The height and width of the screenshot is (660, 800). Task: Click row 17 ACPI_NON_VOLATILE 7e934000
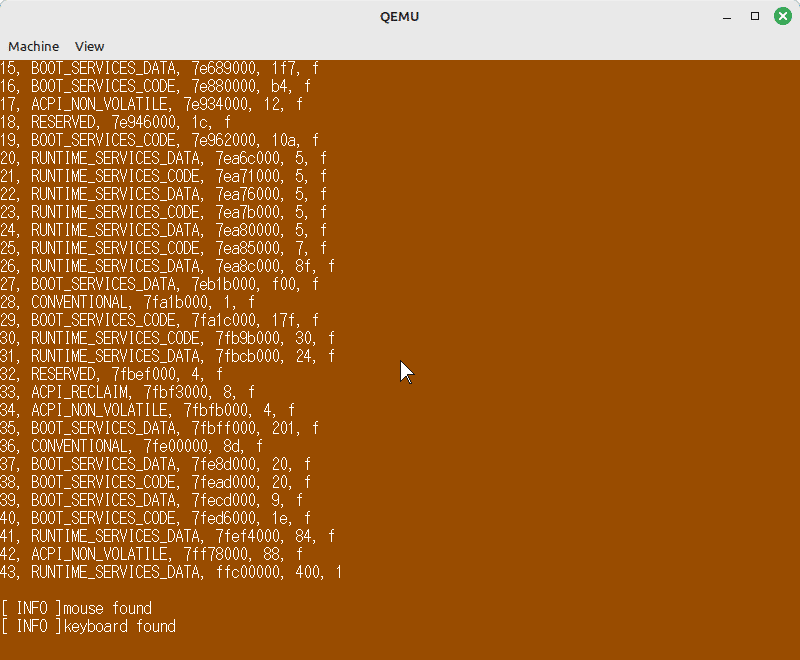coord(152,105)
